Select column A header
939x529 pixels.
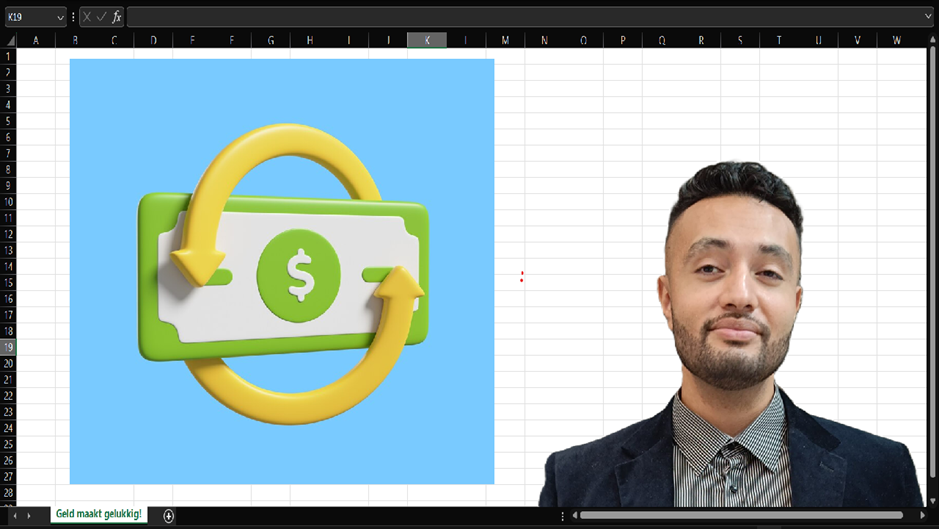tap(36, 40)
